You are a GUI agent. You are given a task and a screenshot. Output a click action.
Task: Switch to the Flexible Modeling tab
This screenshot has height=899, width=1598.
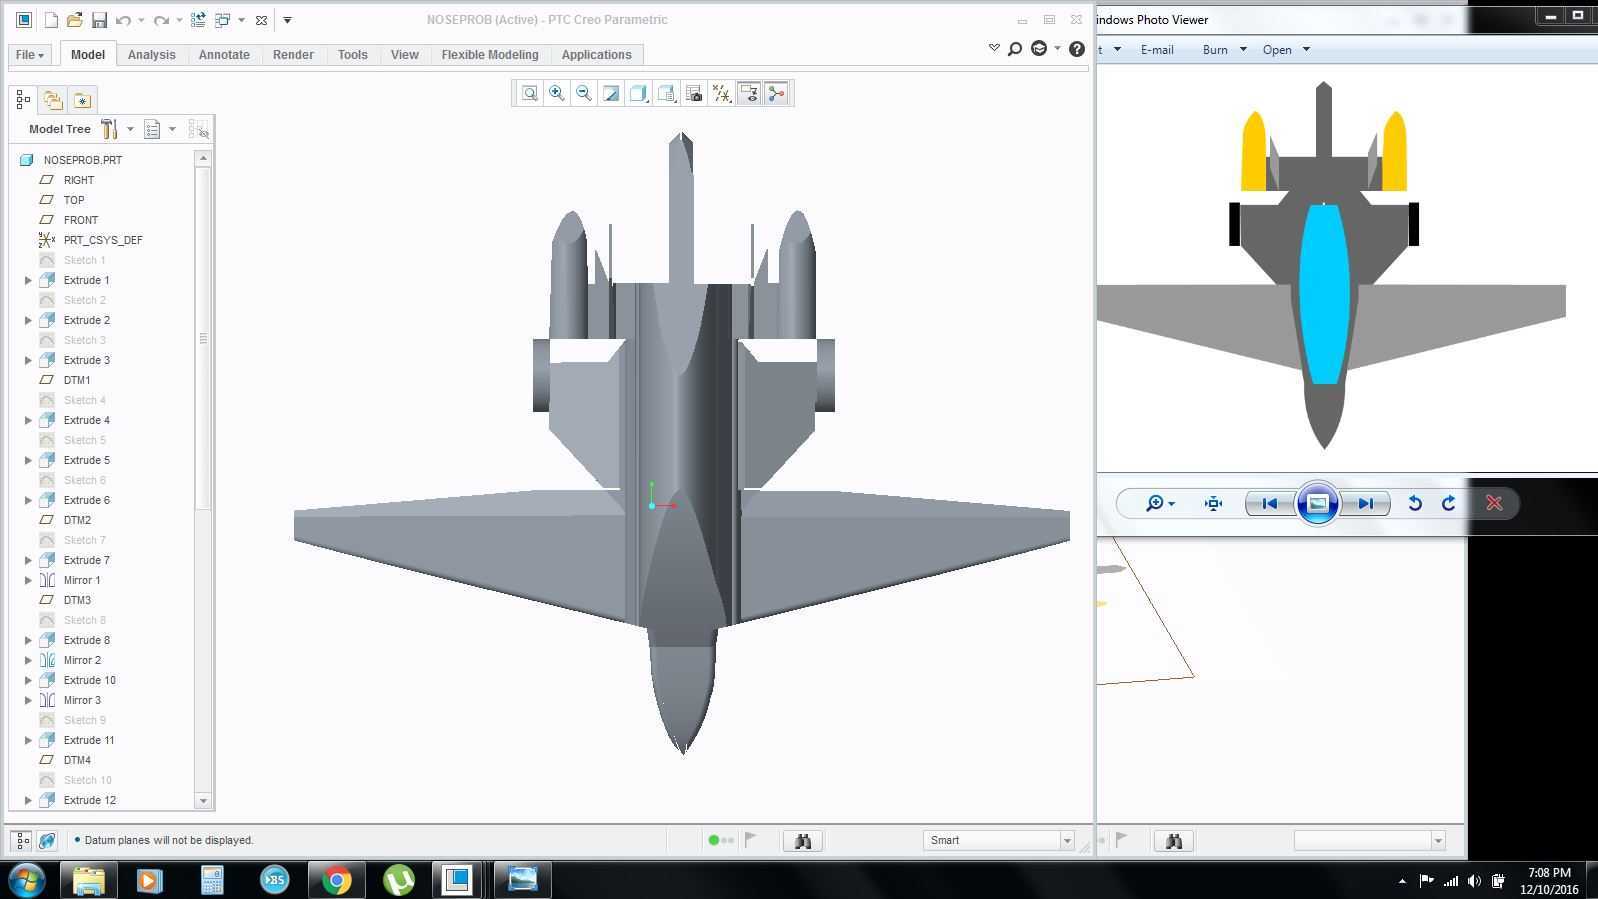tap(490, 55)
